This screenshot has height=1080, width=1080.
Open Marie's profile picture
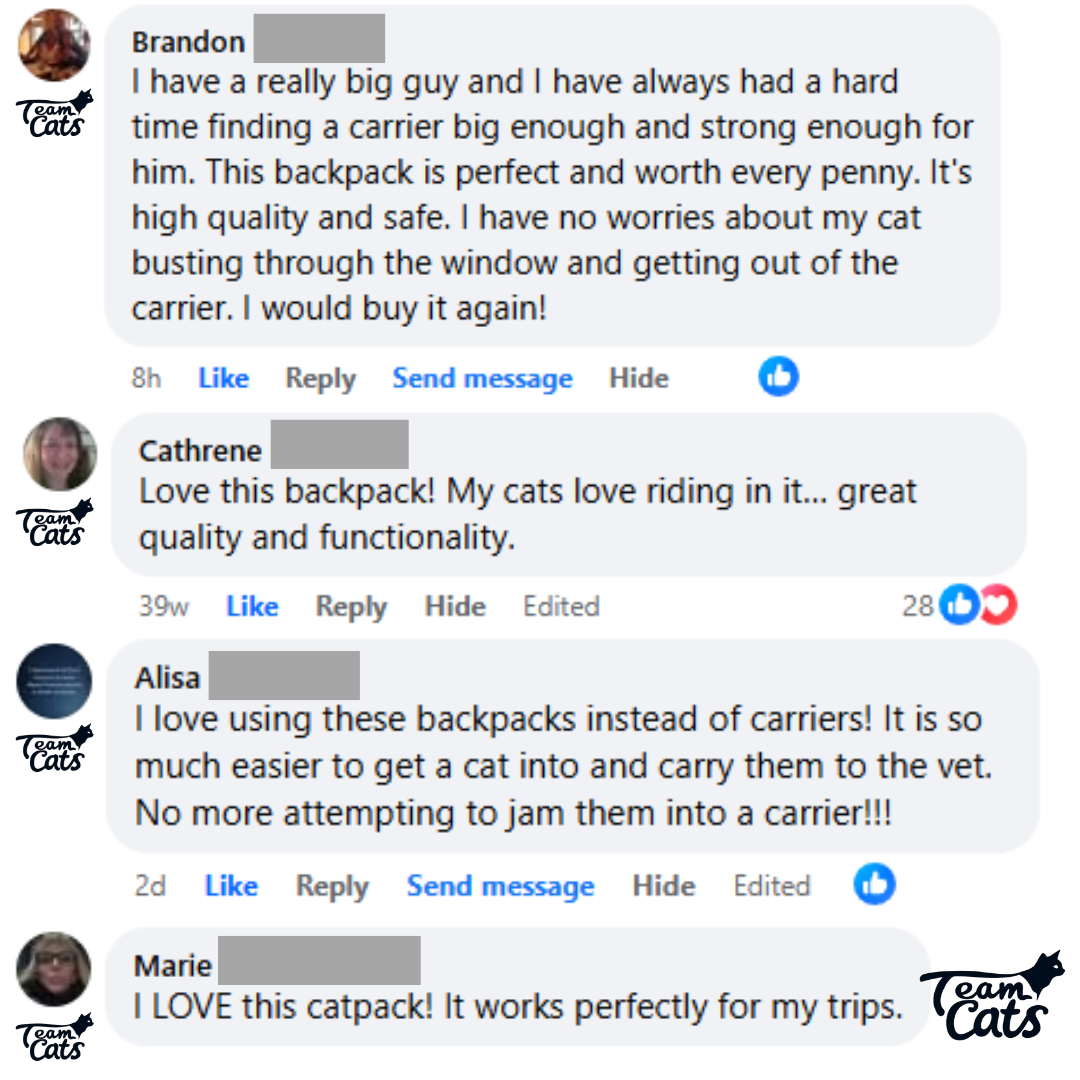coord(54,969)
